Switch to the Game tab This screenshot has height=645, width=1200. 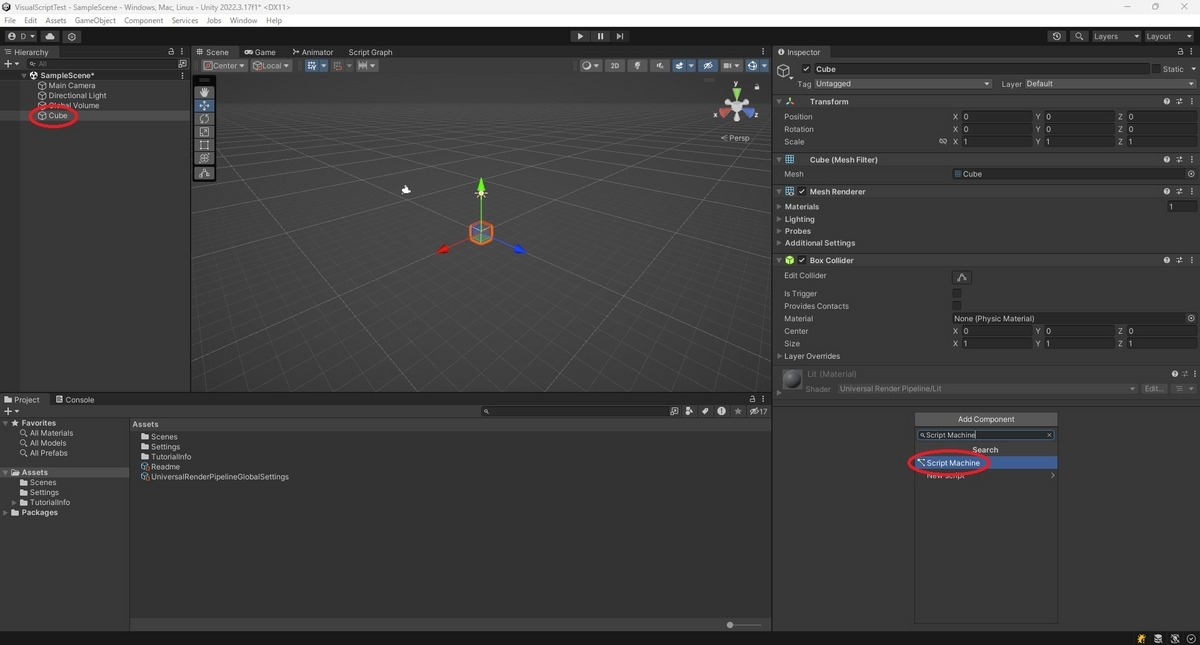(x=260, y=52)
